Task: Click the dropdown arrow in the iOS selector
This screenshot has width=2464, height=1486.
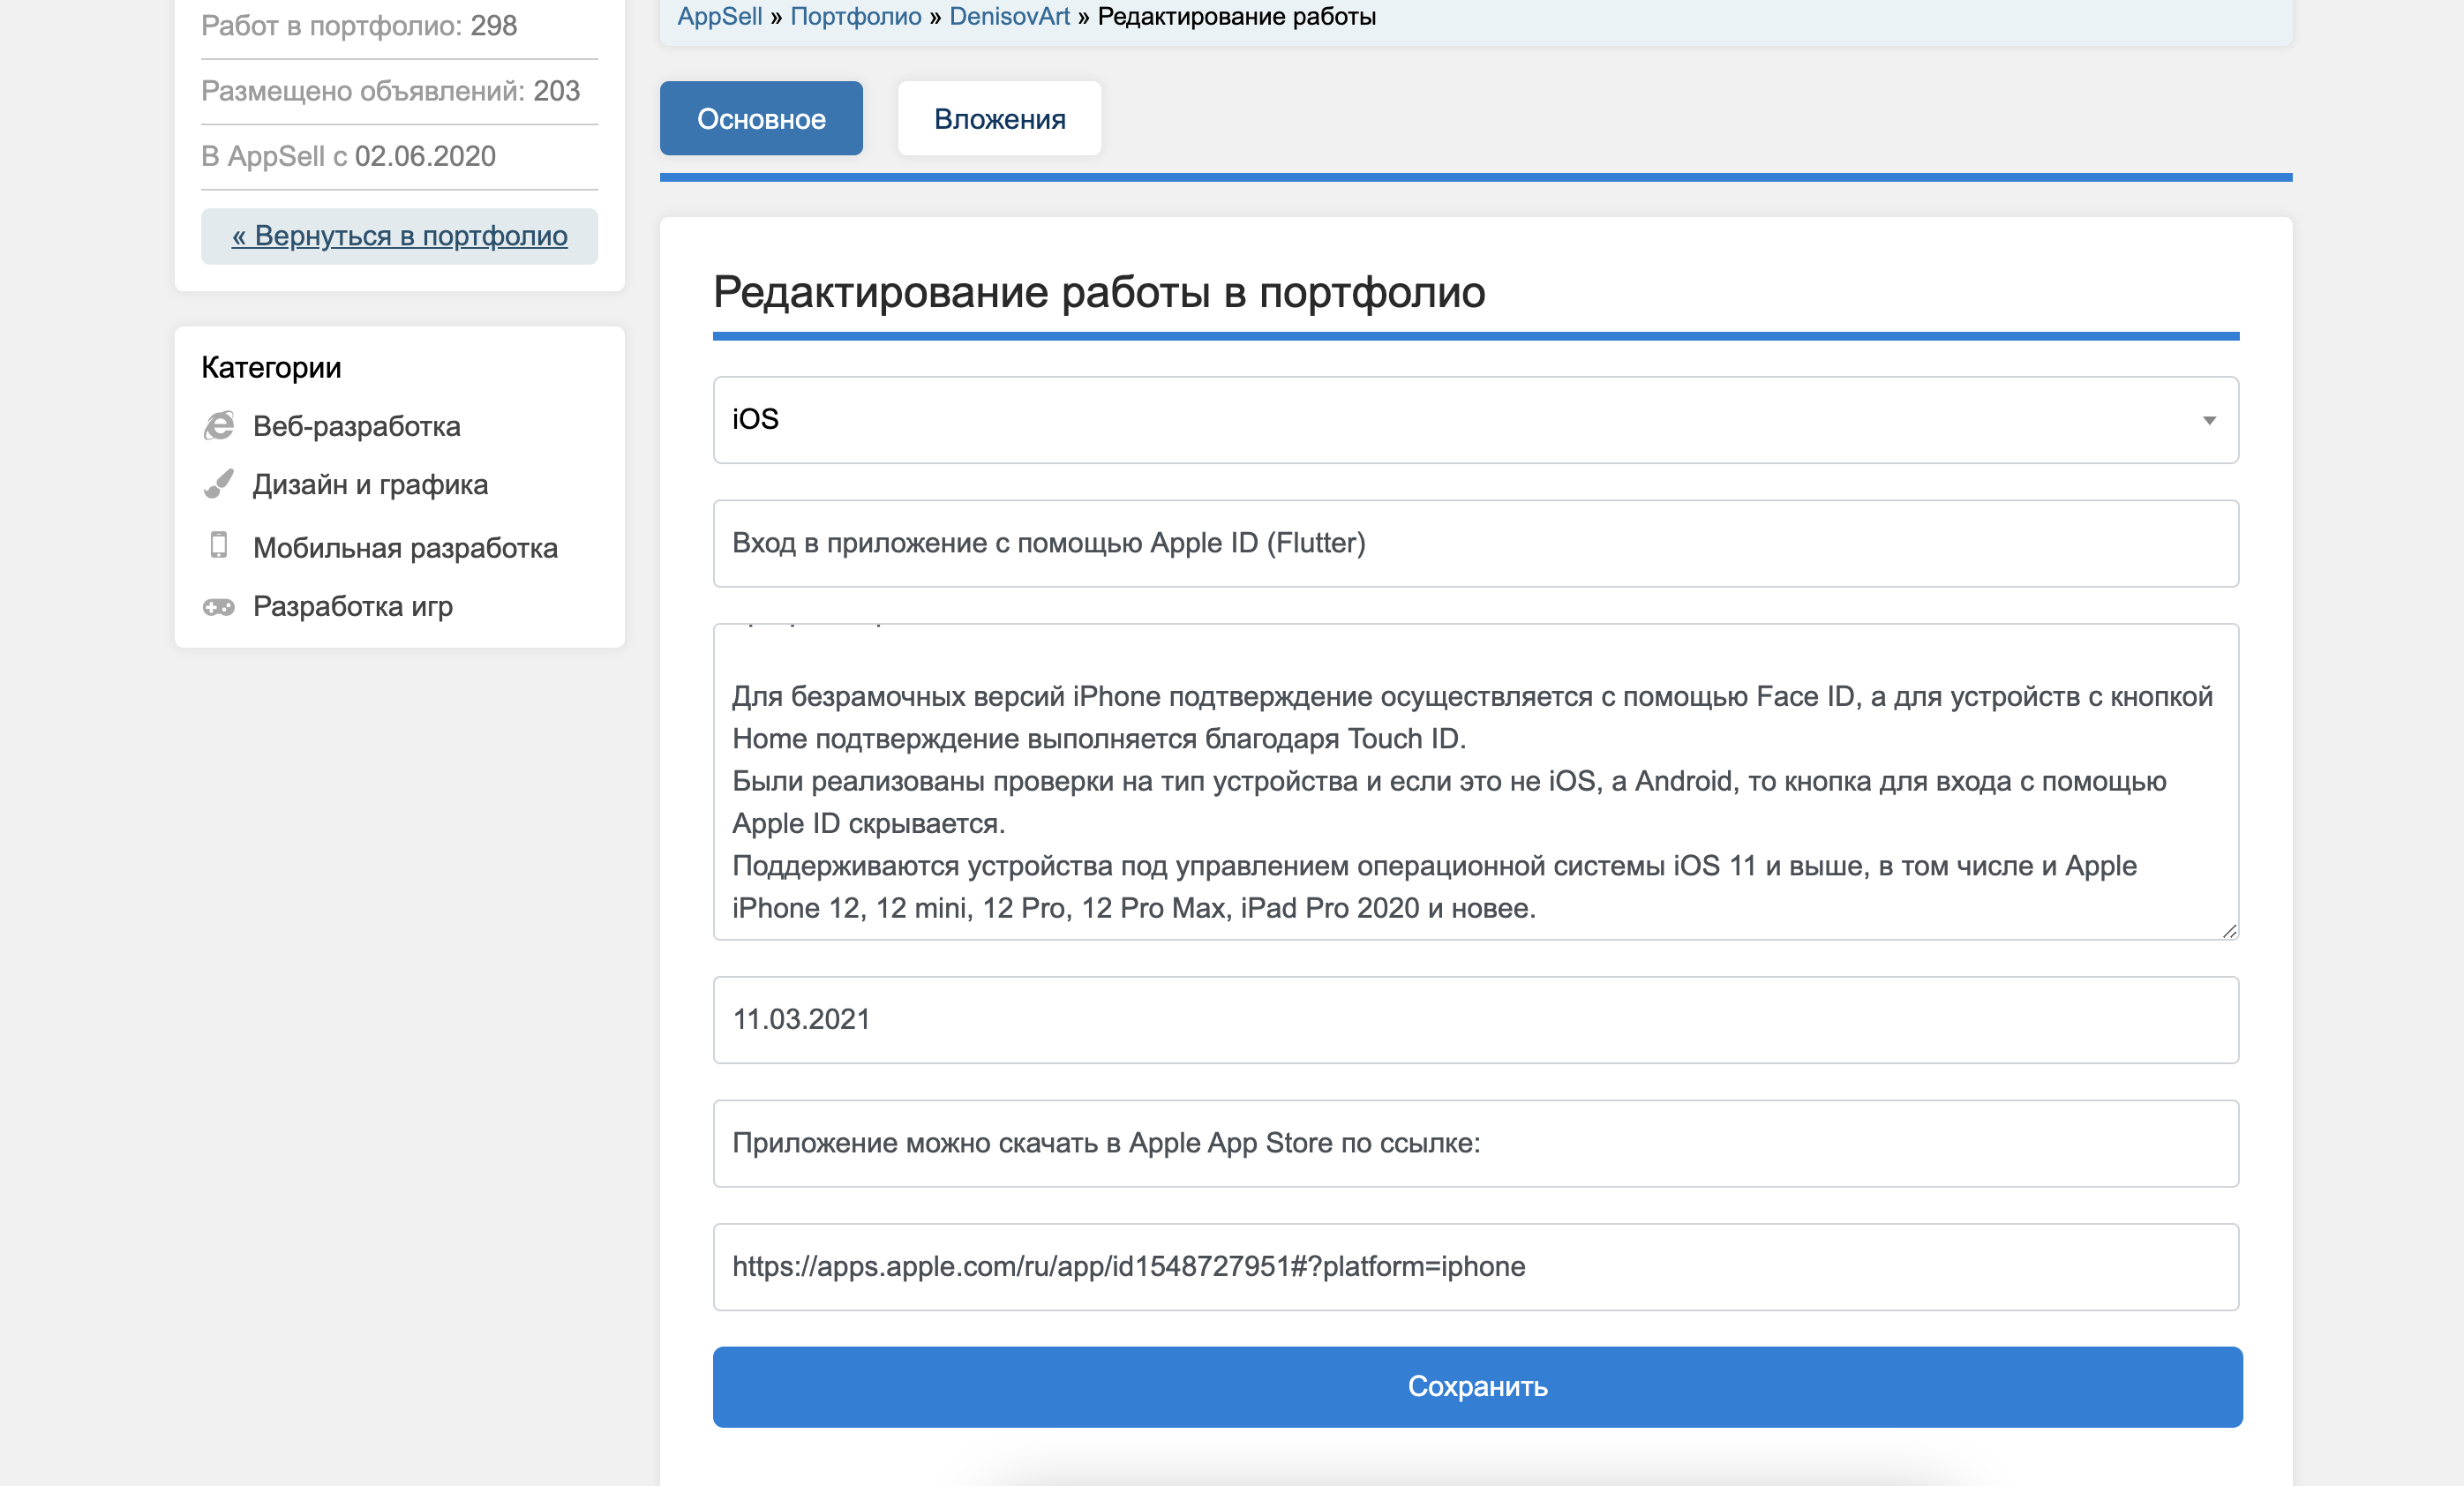Action: click(2209, 421)
